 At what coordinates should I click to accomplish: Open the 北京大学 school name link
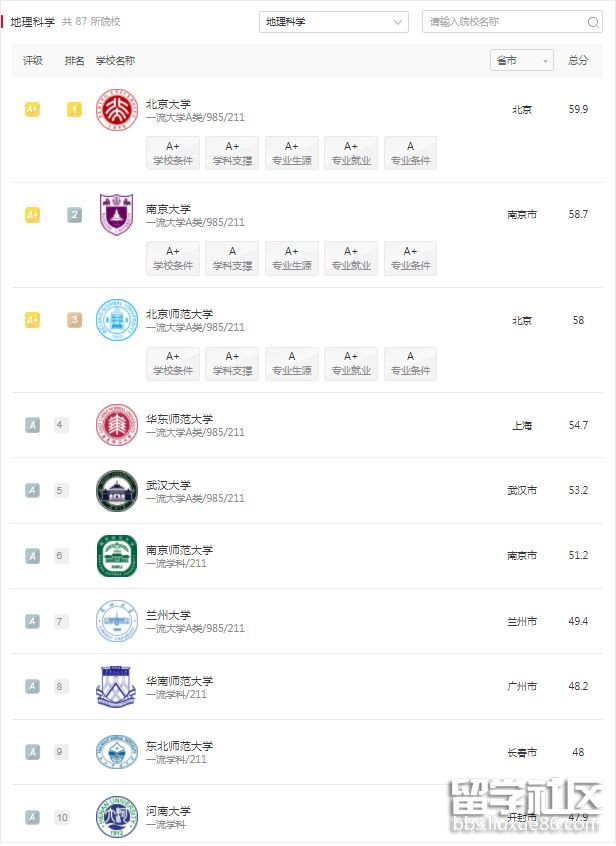coord(168,104)
